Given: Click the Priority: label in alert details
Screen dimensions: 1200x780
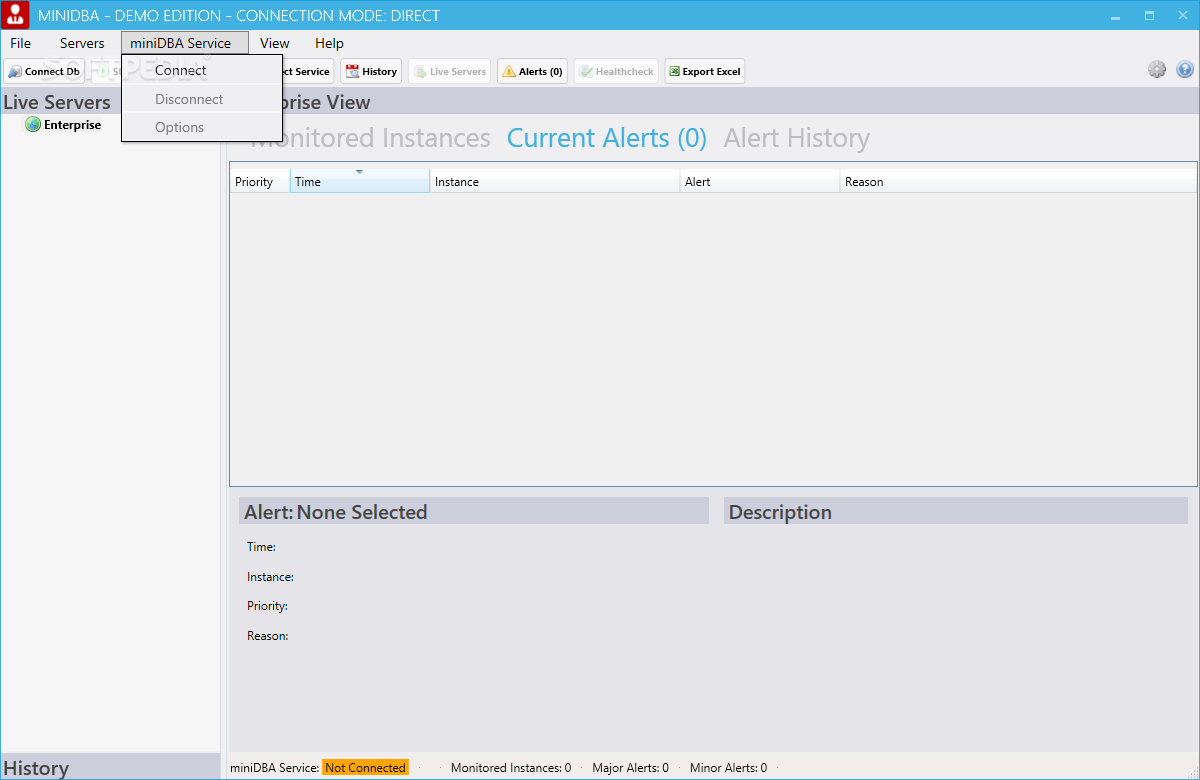Looking at the screenshot, I should pyautogui.click(x=267, y=606).
